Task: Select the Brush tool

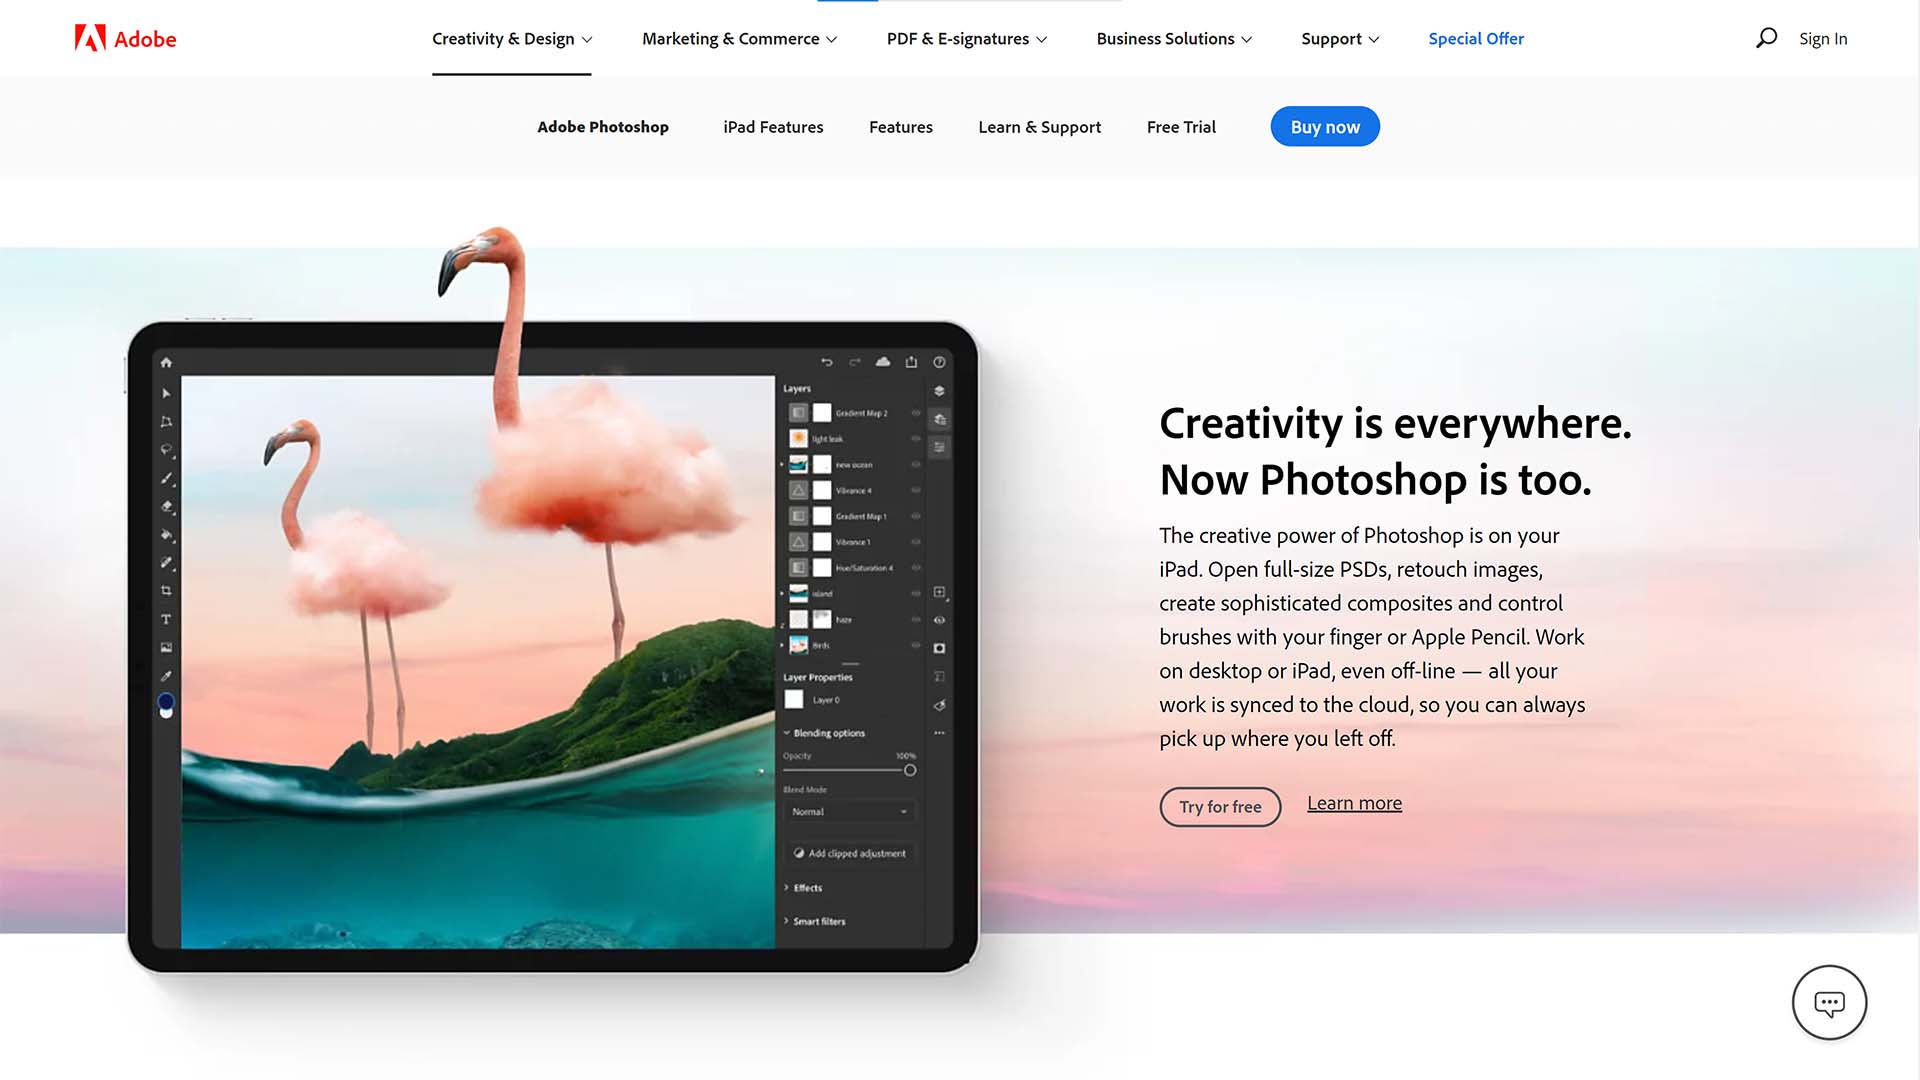Action: (166, 479)
